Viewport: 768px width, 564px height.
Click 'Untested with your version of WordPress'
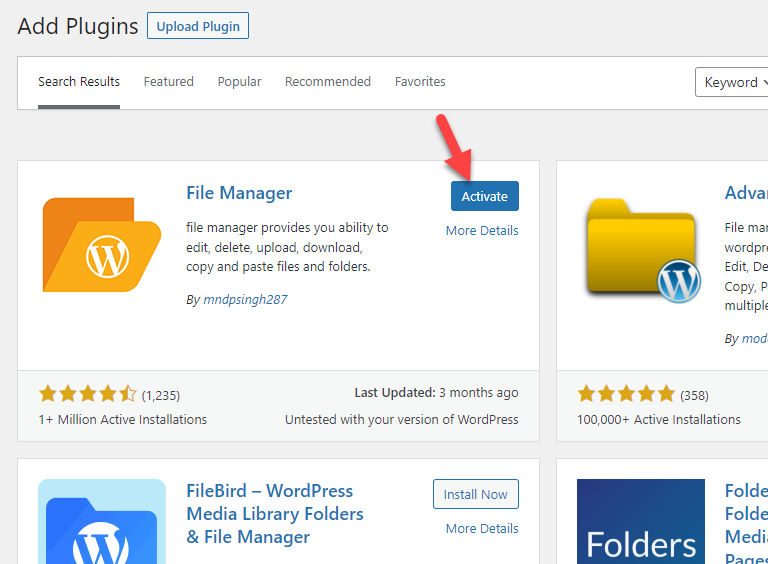tap(402, 420)
